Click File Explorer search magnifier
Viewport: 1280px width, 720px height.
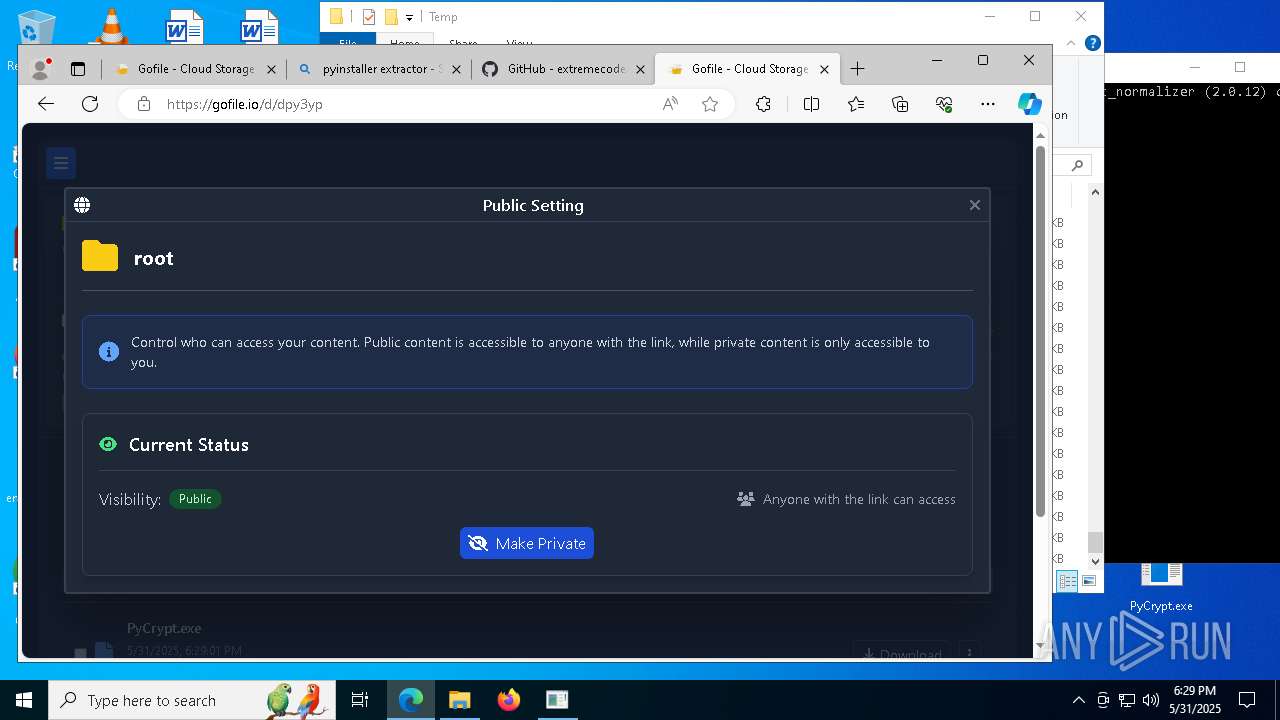click(1078, 165)
